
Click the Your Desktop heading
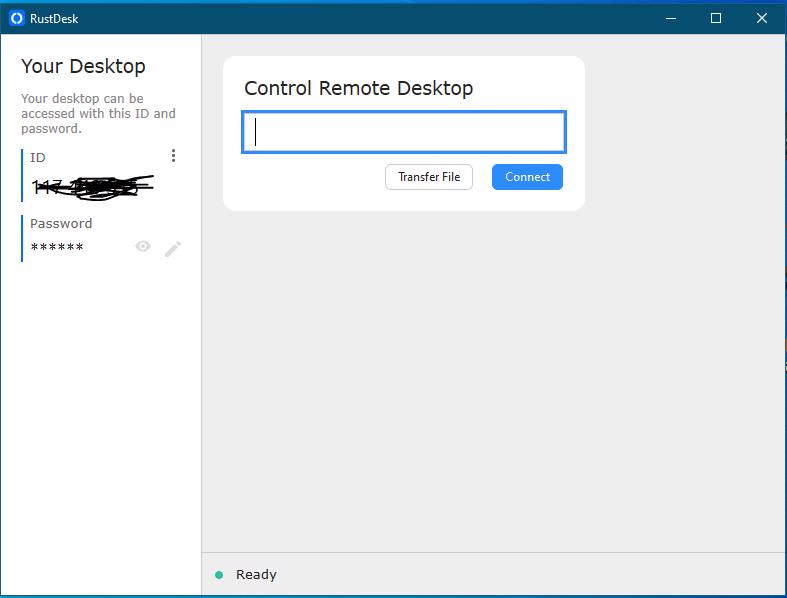[x=83, y=66]
